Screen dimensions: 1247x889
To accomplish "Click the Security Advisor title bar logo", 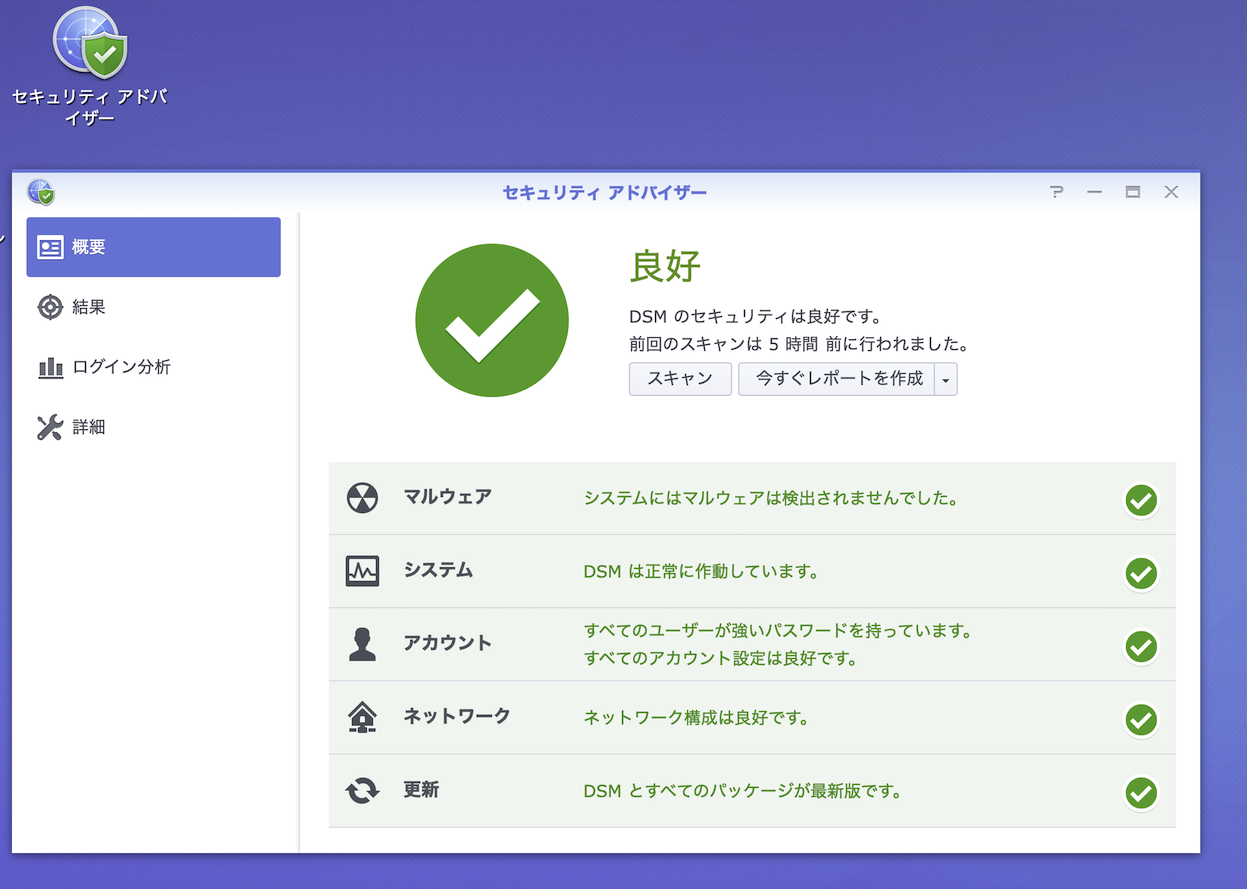I will (41, 192).
